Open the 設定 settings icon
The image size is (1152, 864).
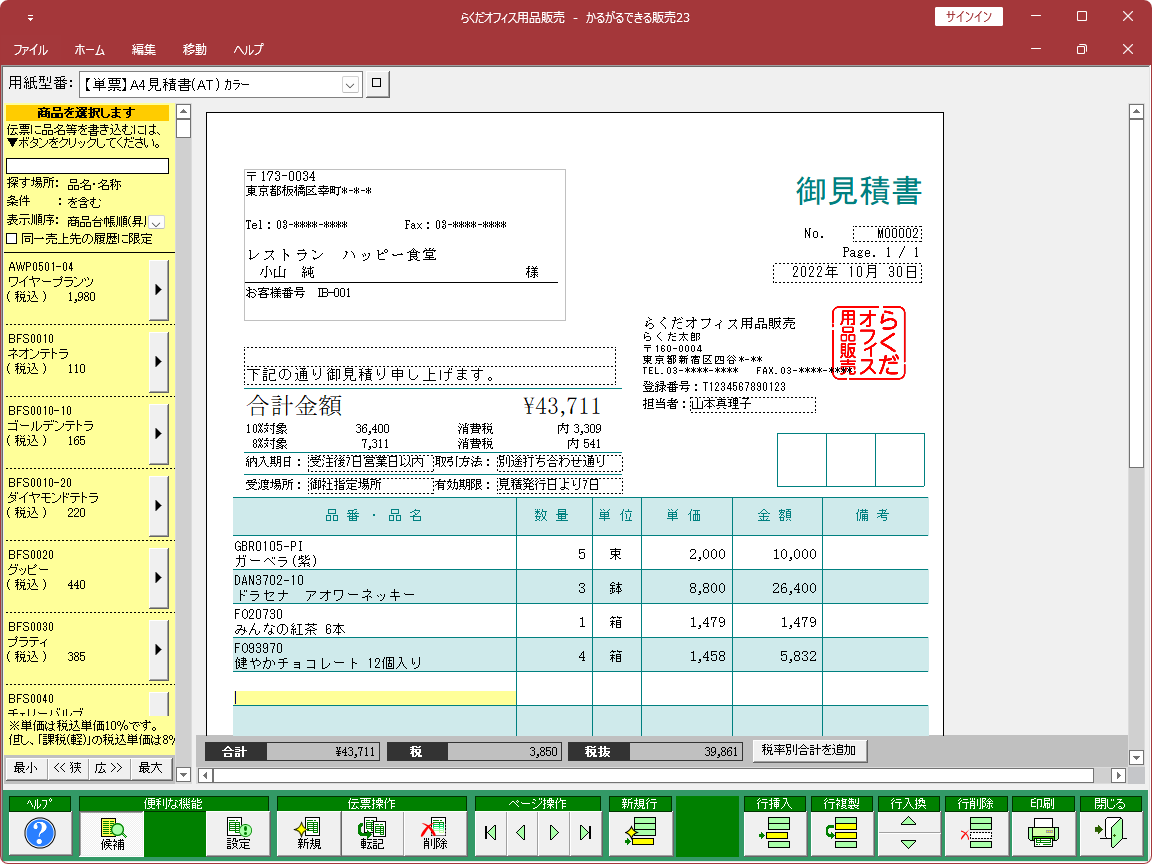[x=239, y=833]
